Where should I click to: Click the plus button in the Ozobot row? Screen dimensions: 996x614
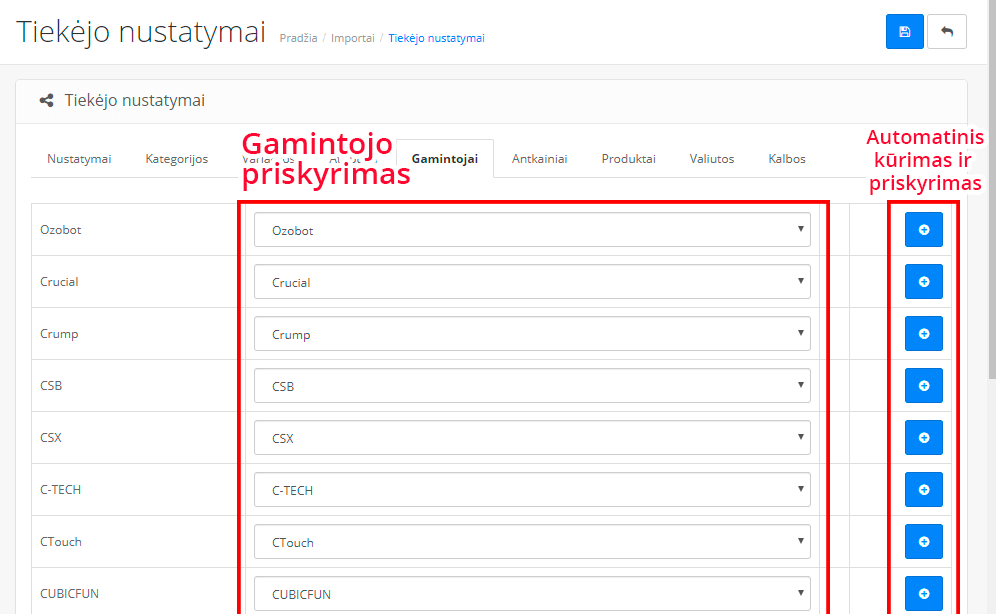click(924, 230)
